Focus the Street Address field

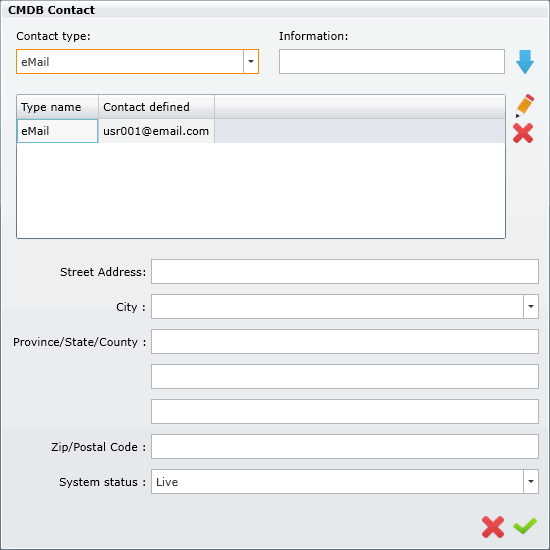coord(345,271)
